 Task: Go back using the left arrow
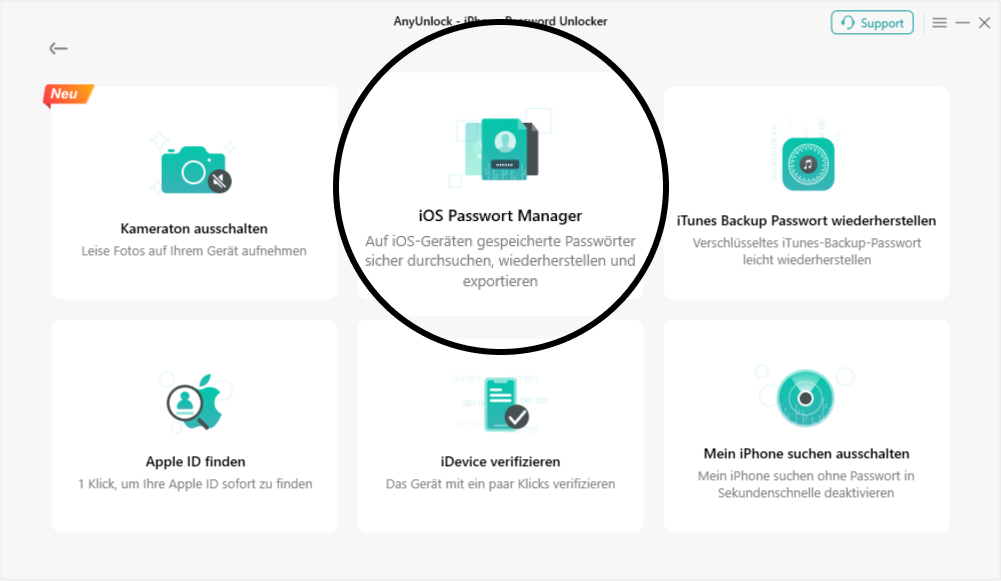[58, 49]
